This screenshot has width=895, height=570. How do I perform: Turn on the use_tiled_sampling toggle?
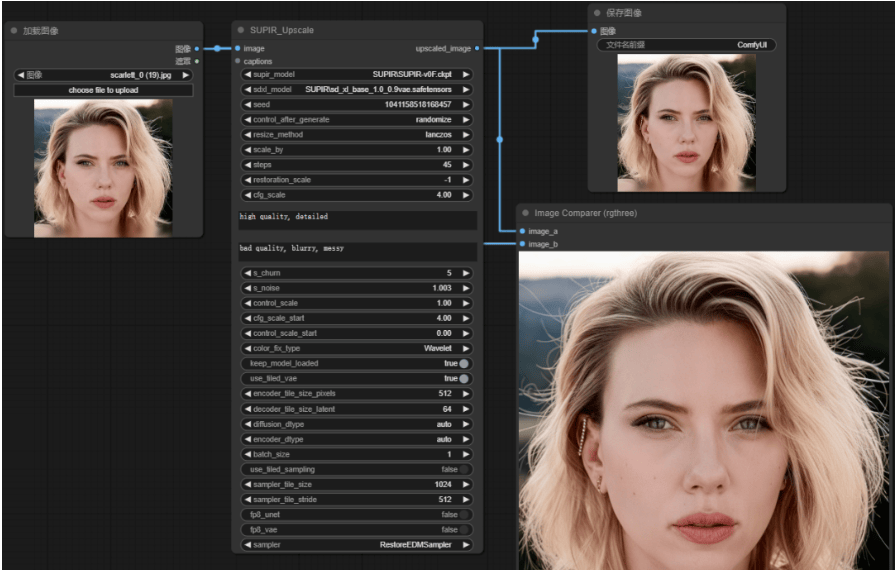[464, 469]
